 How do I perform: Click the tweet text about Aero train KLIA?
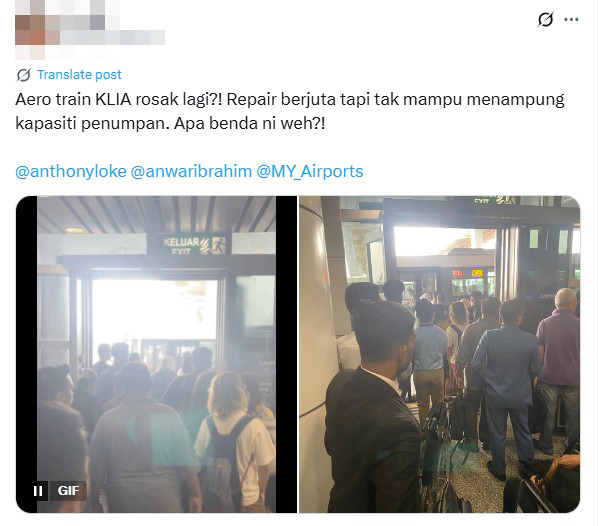pyautogui.click(x=290, y=111)
